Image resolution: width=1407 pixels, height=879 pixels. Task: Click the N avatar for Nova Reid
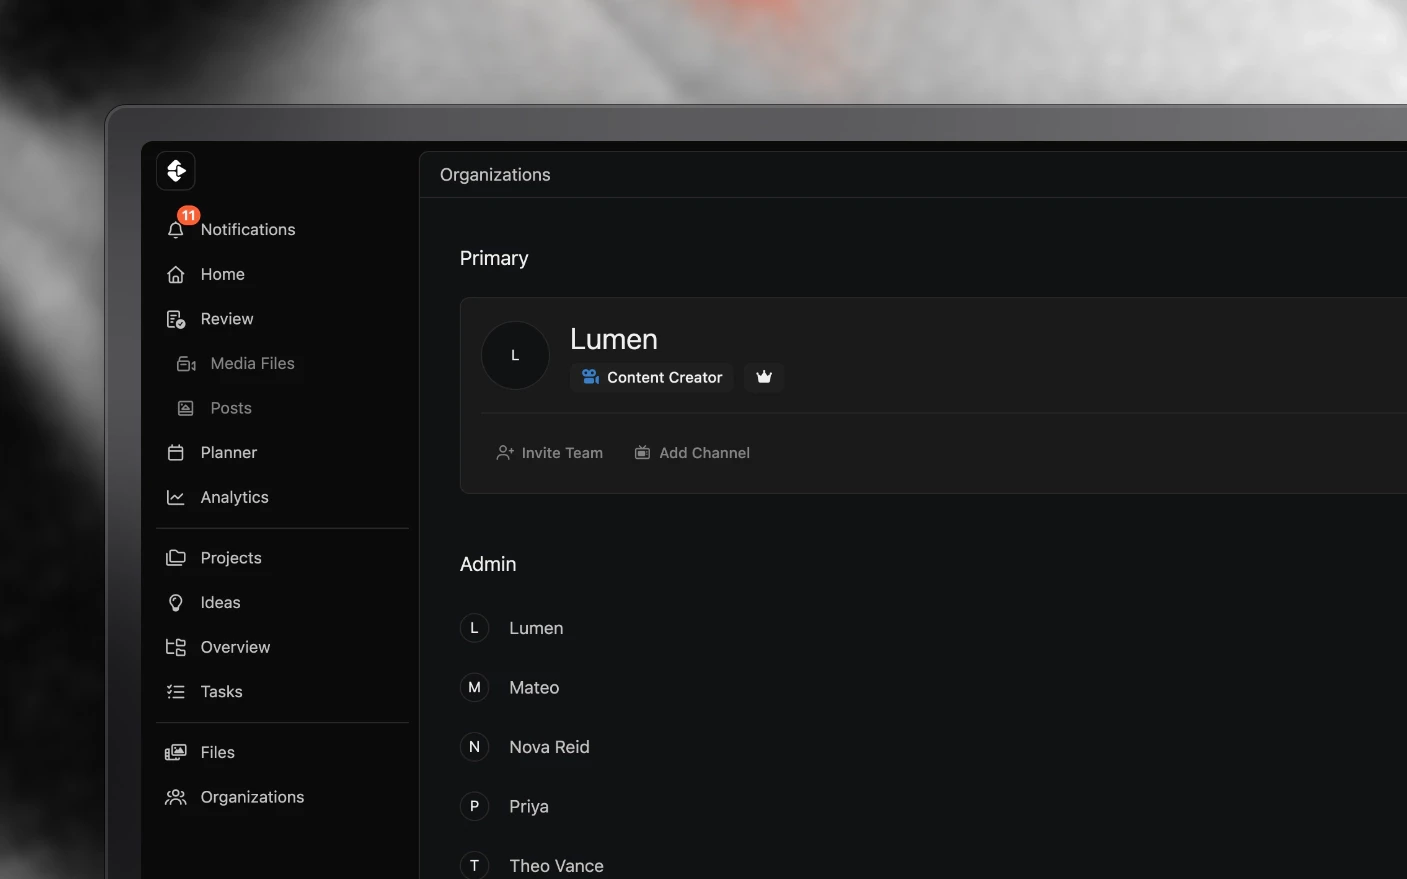(x=474, y=747)
